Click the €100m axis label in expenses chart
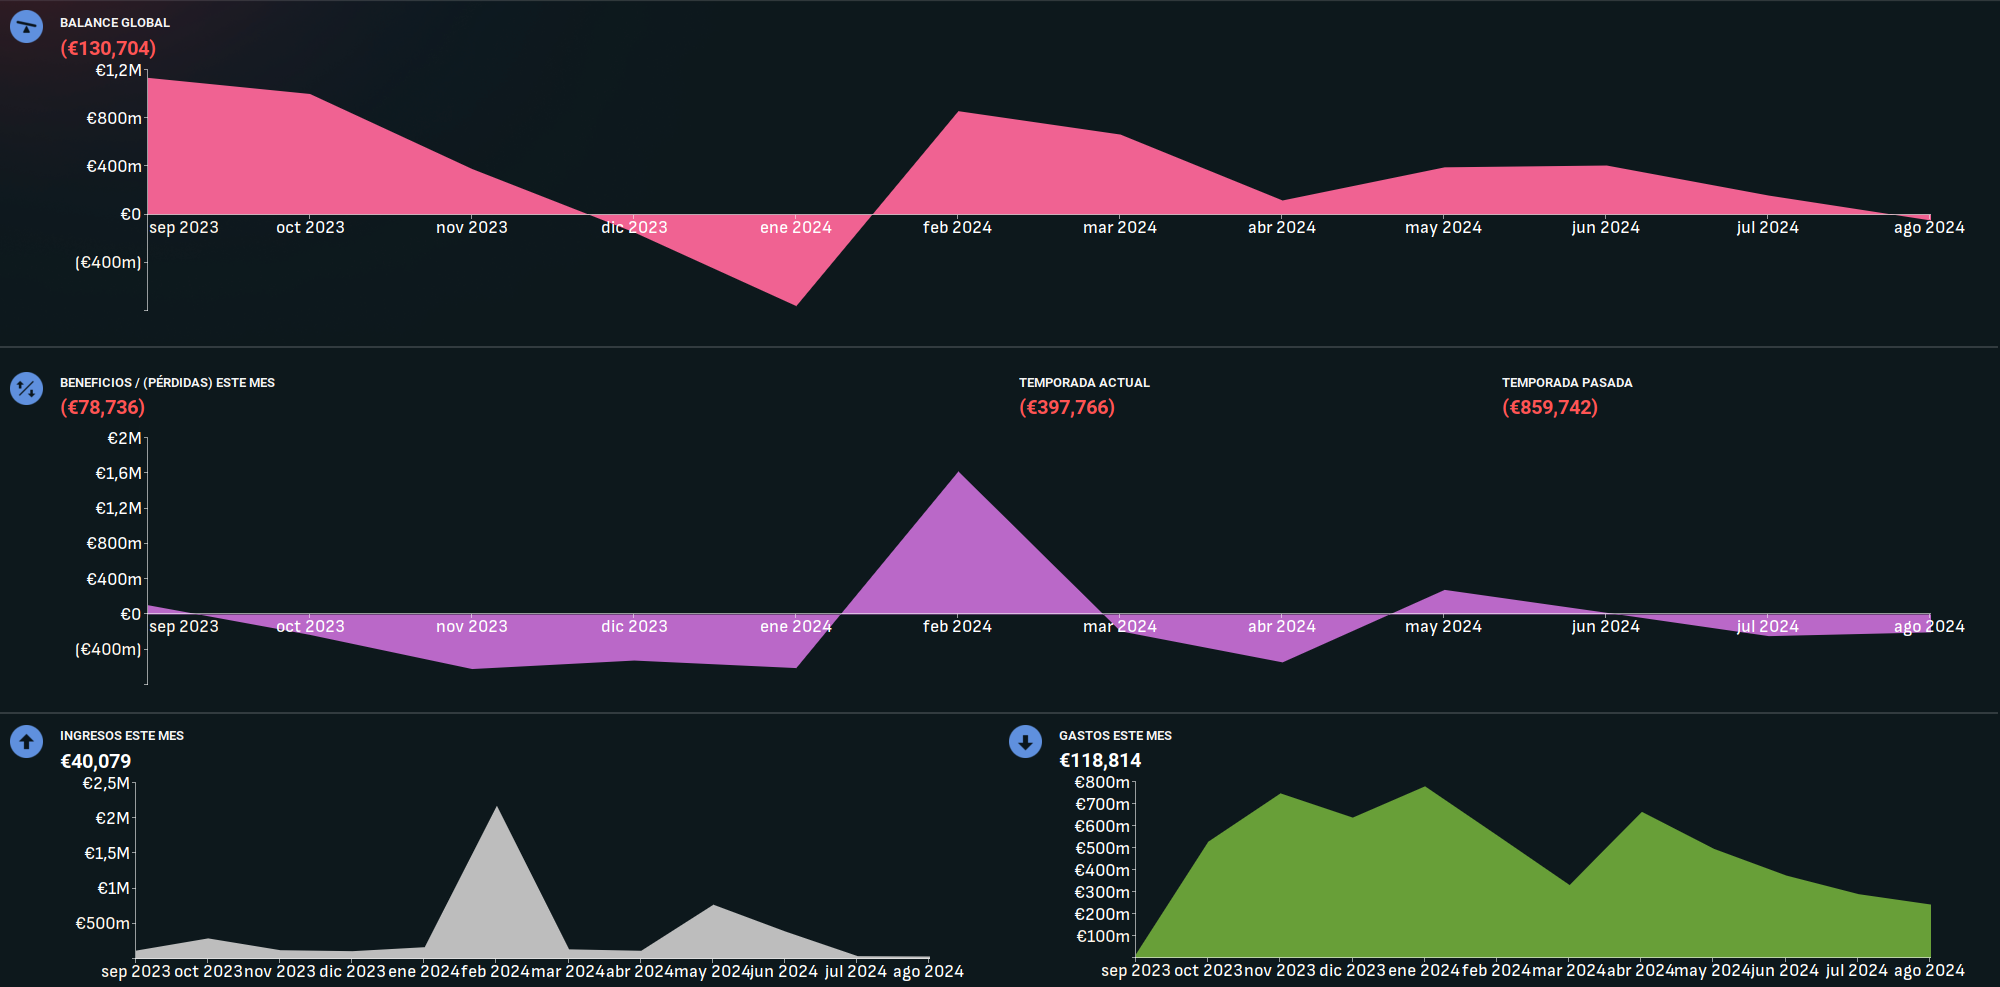The width and height of the screenshot is (2000, 987). pyautogui.click(x=1103, y=936)
